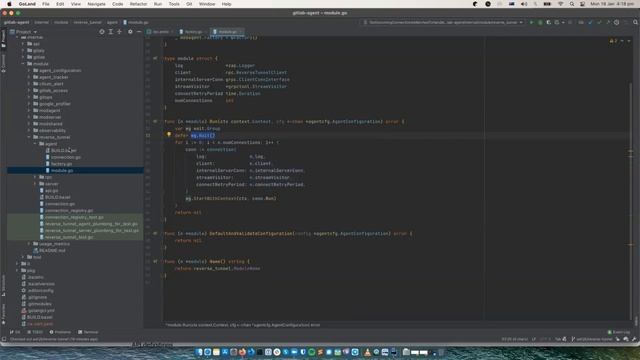Click gutter icon beside the Run function line
The width and height of the screenshot is (640, 360).
point(155,121)
